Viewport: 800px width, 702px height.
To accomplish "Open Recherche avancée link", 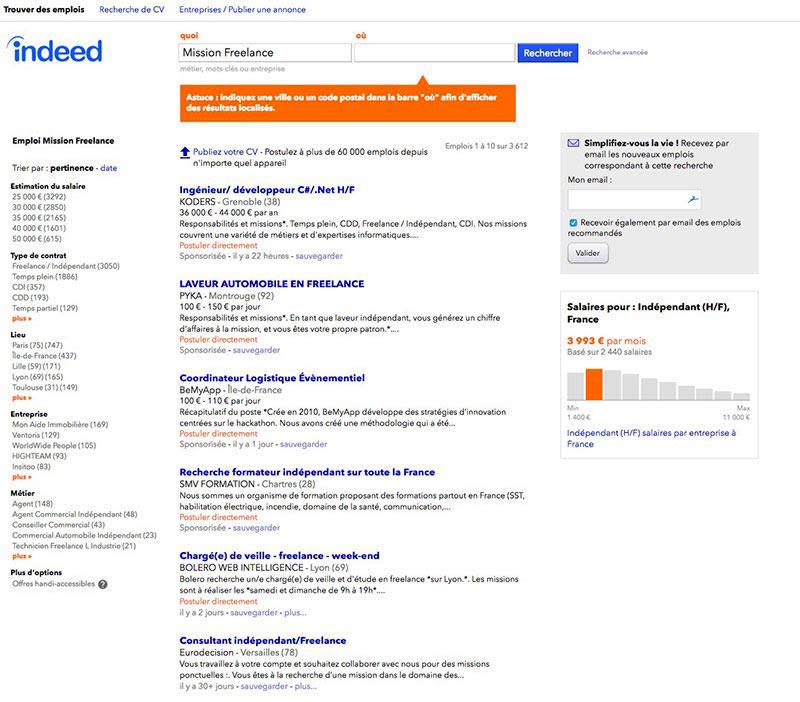I will pos(617,52).
